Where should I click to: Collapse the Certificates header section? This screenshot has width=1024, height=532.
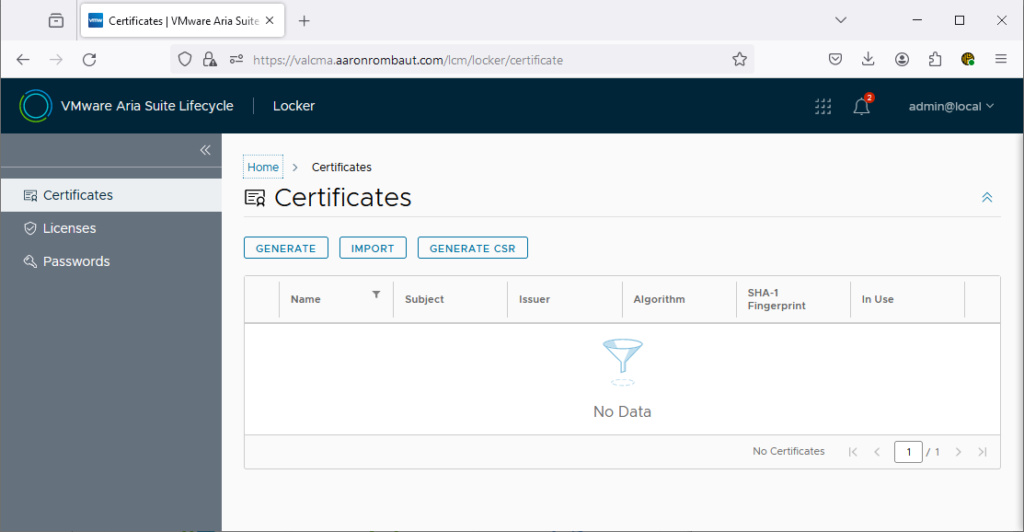(x=987, y=198)
